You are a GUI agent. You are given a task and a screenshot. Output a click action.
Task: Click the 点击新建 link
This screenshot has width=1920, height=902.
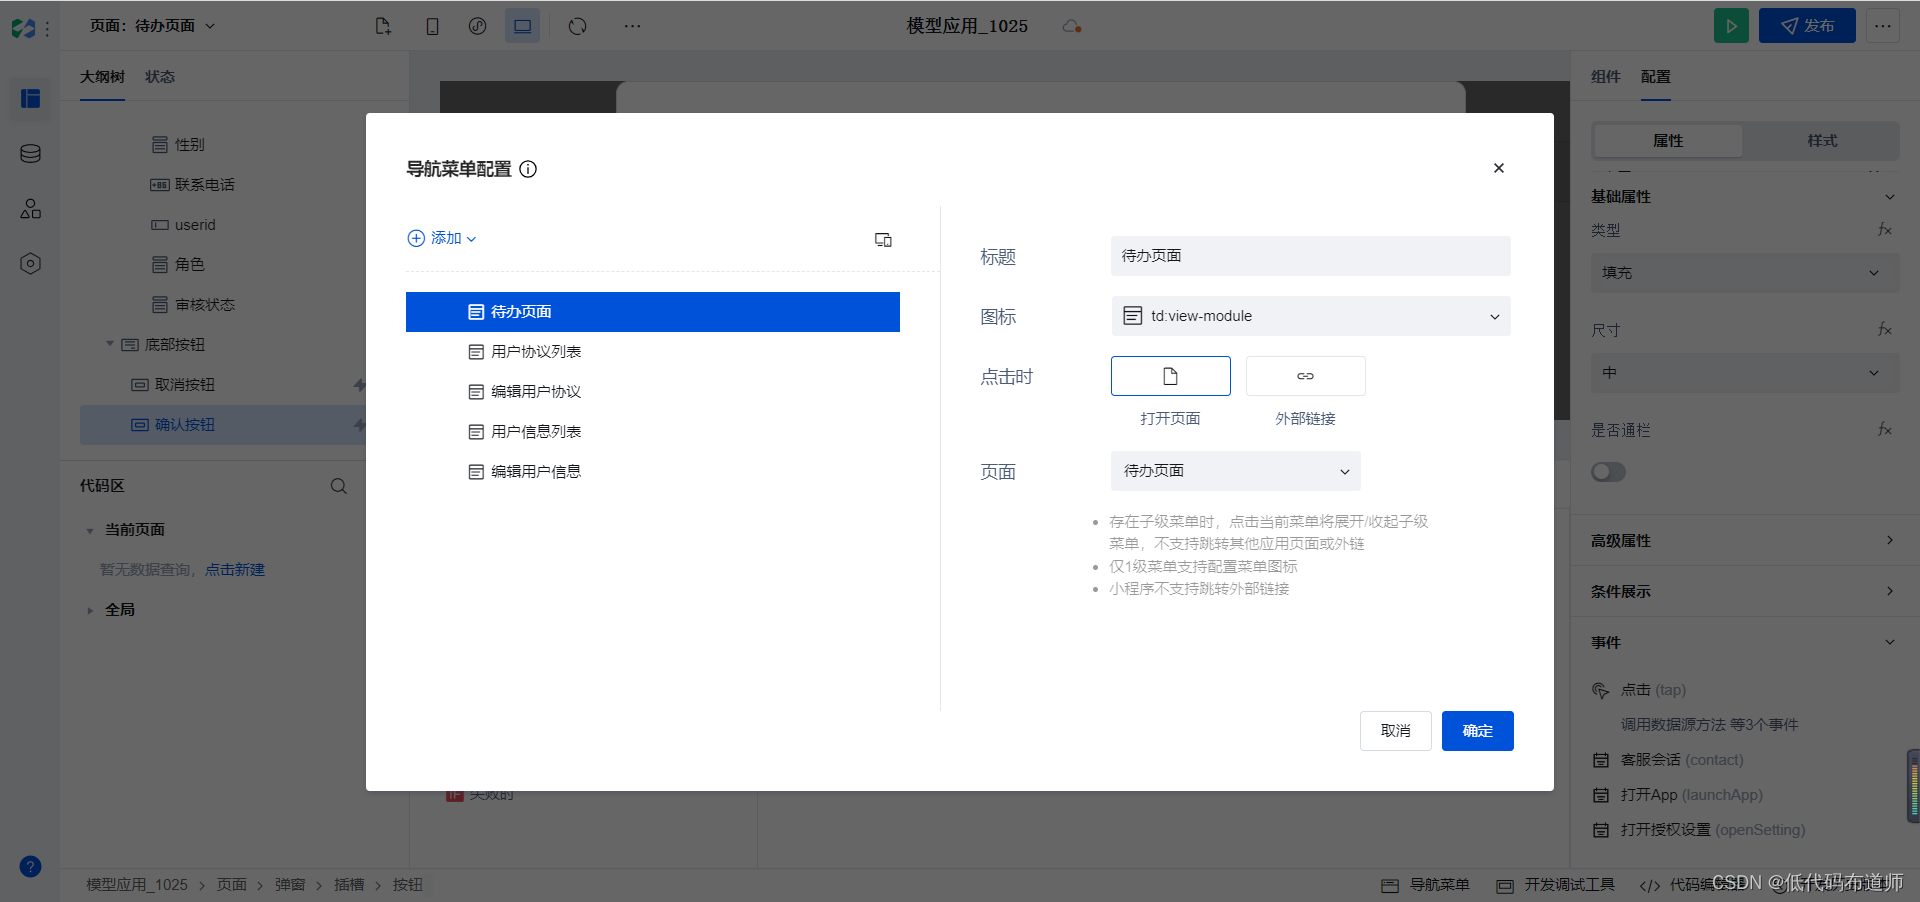235,570
